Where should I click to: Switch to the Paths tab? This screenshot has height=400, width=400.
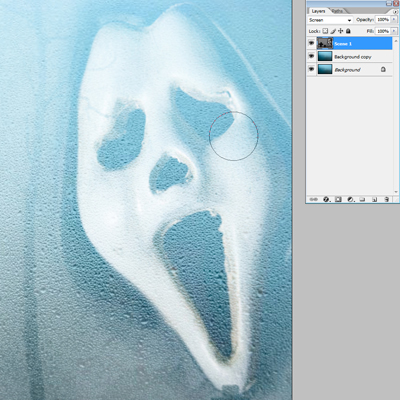(337, 11)
